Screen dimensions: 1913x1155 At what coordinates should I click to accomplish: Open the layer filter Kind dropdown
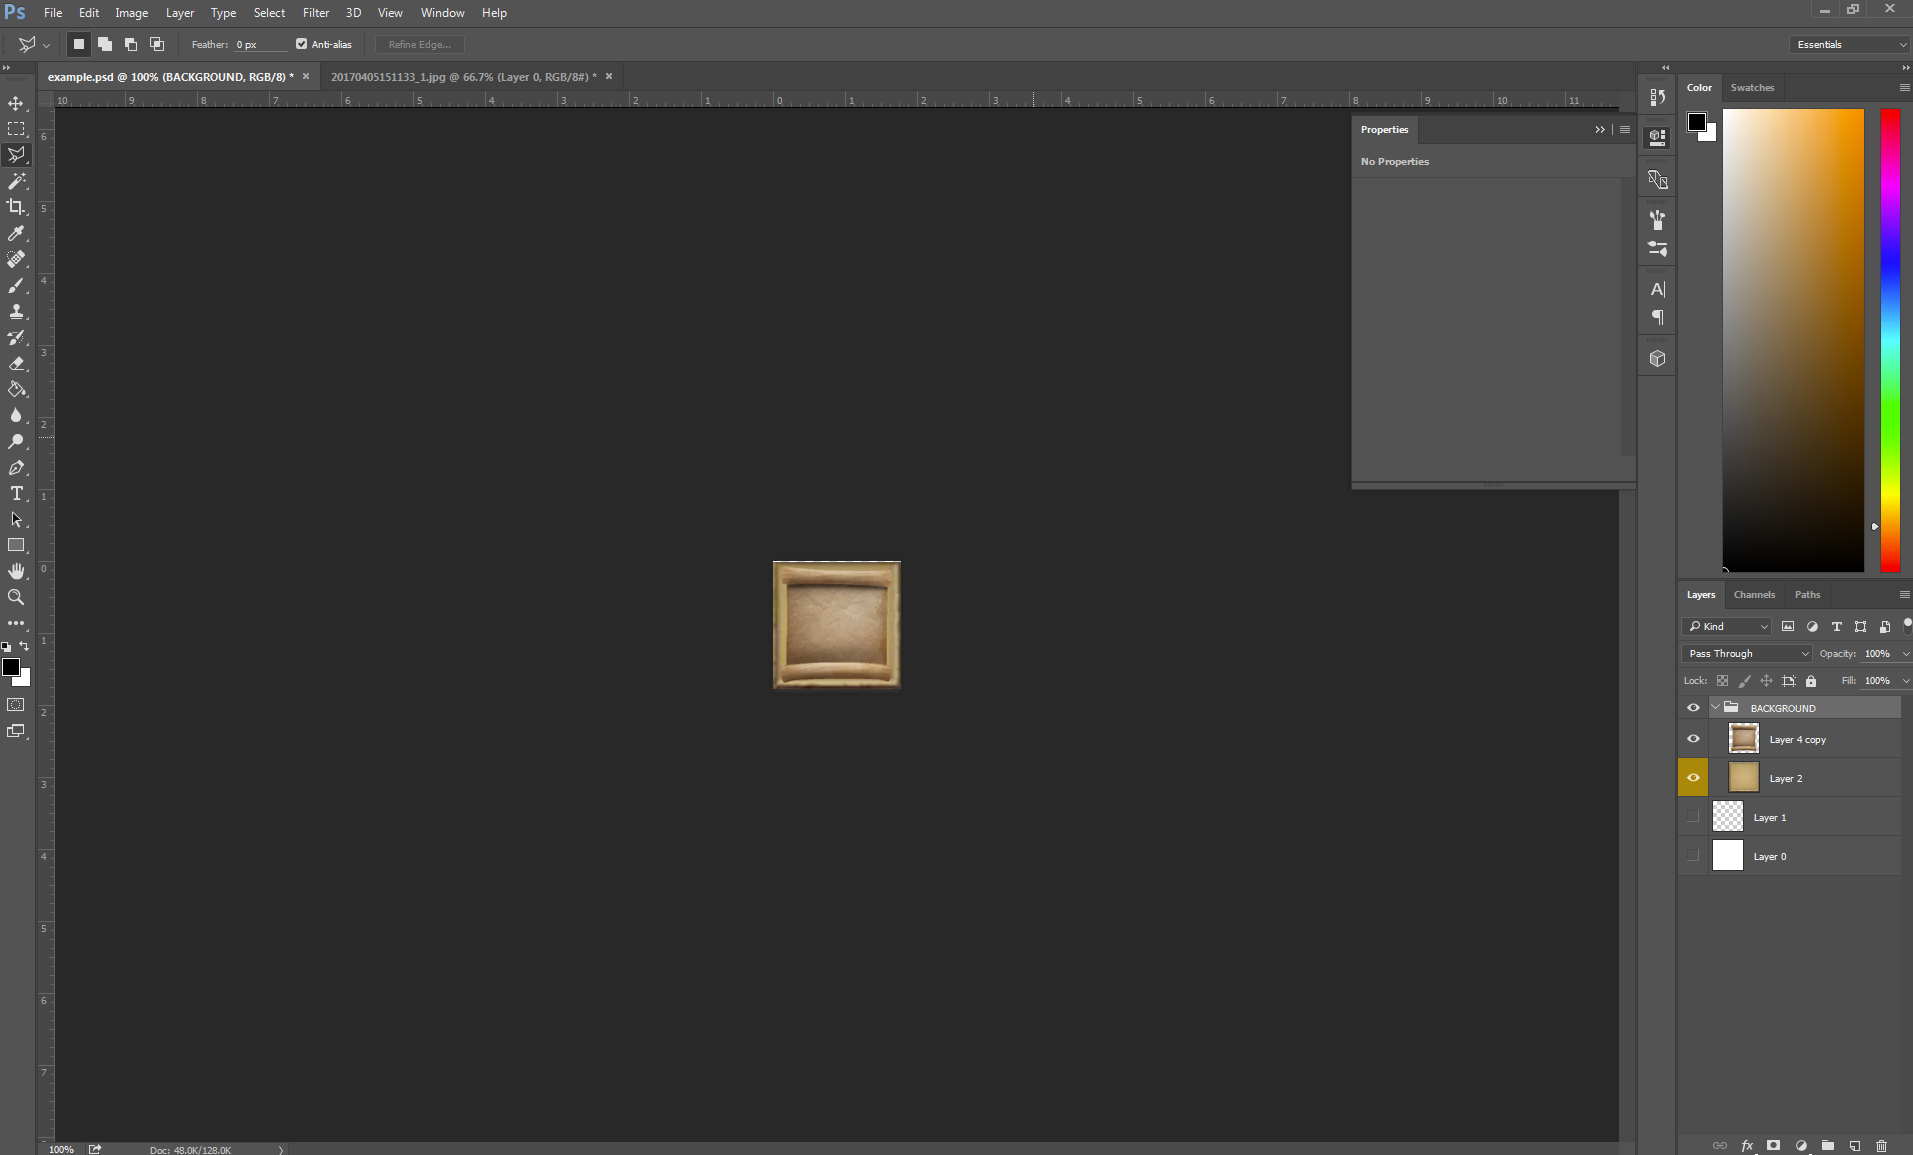[1727, 627]
